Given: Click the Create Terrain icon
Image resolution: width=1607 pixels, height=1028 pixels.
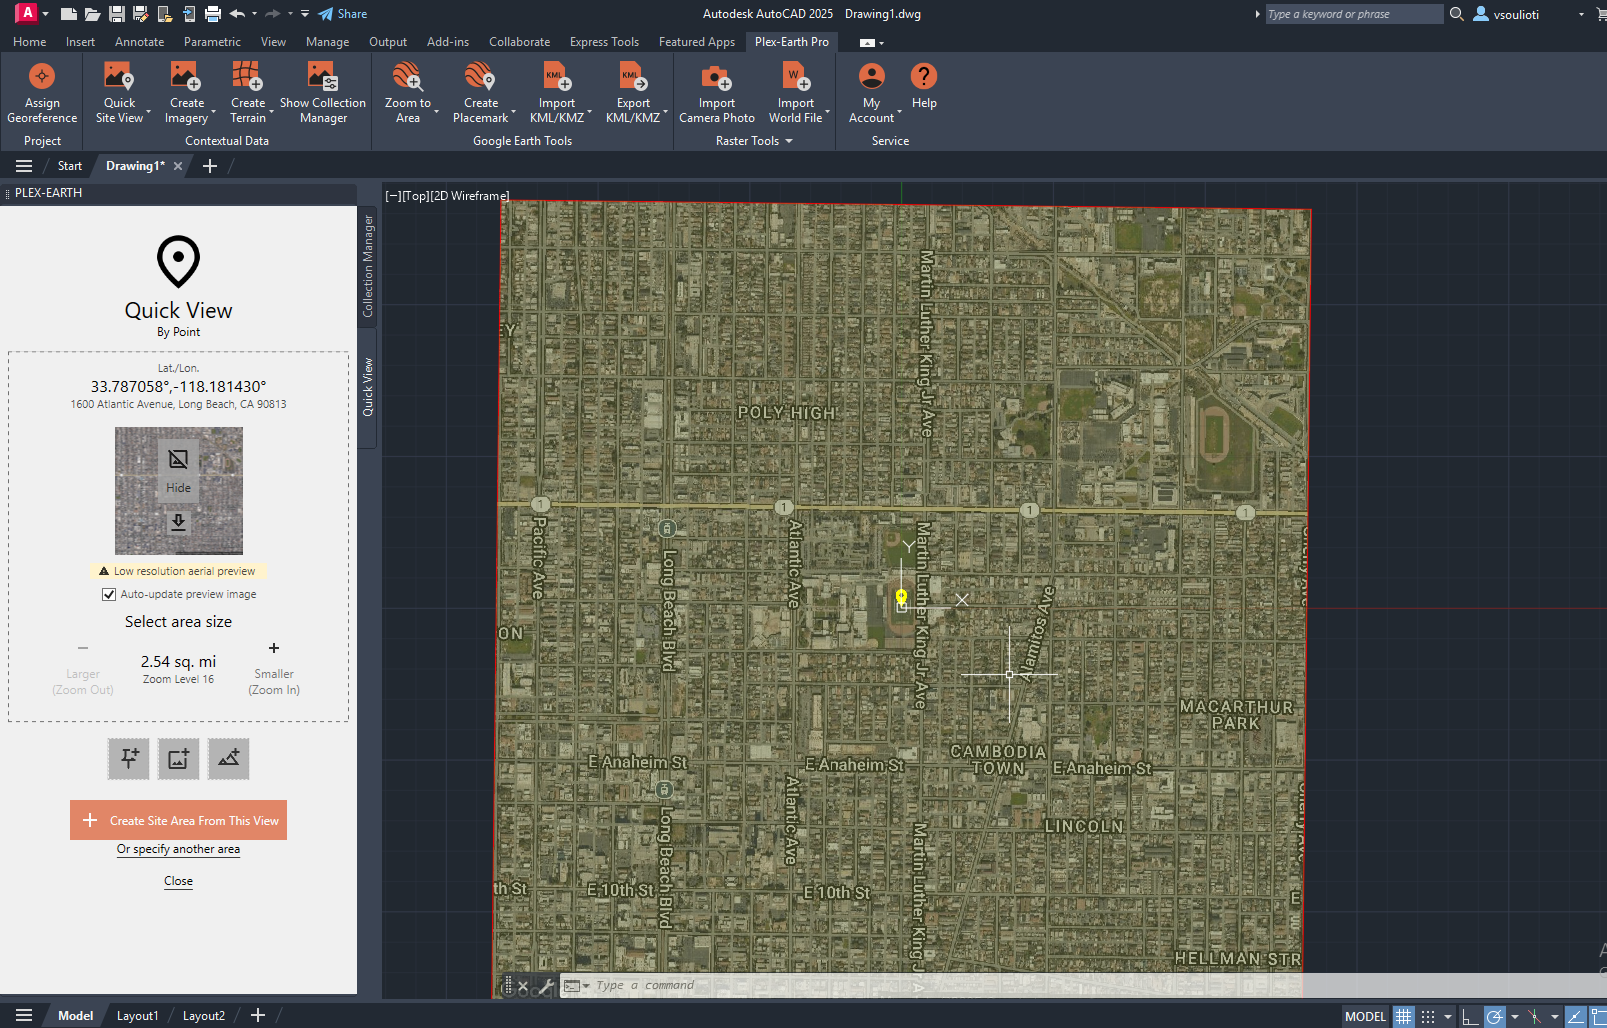Looking at the screenshot, I should click(248, 77).
